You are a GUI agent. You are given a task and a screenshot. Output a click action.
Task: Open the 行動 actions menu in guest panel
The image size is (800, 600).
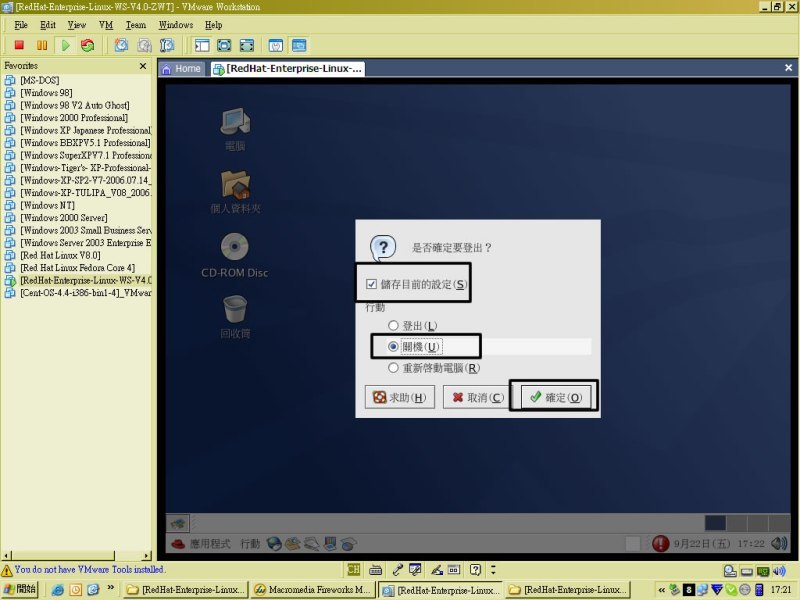[x=250, y=544]
